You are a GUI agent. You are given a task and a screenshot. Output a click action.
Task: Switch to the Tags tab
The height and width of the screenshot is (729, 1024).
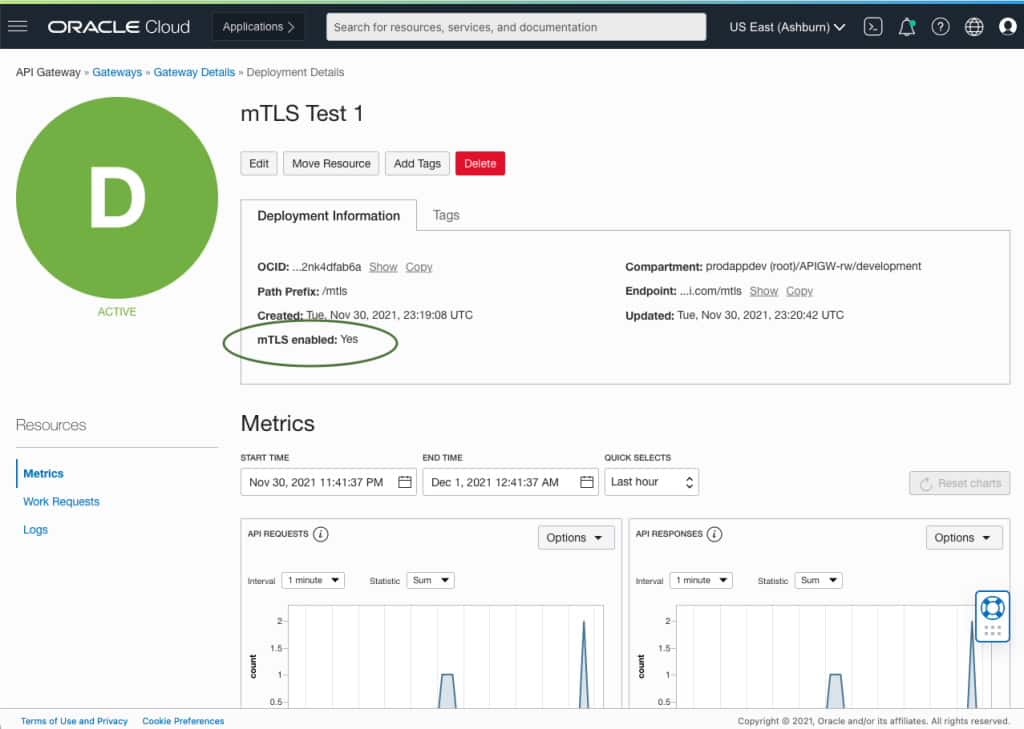click(x=446, y=214)
